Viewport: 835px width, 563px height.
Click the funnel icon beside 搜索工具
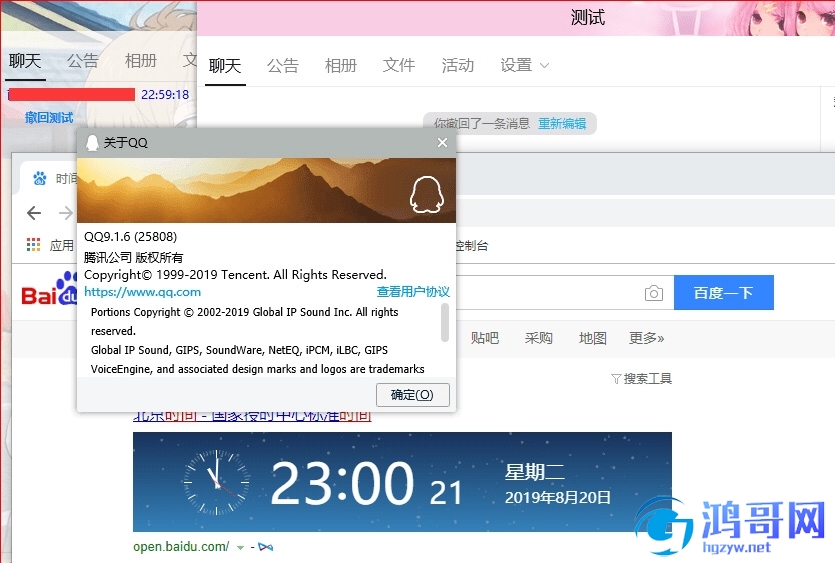coord(616,379)
